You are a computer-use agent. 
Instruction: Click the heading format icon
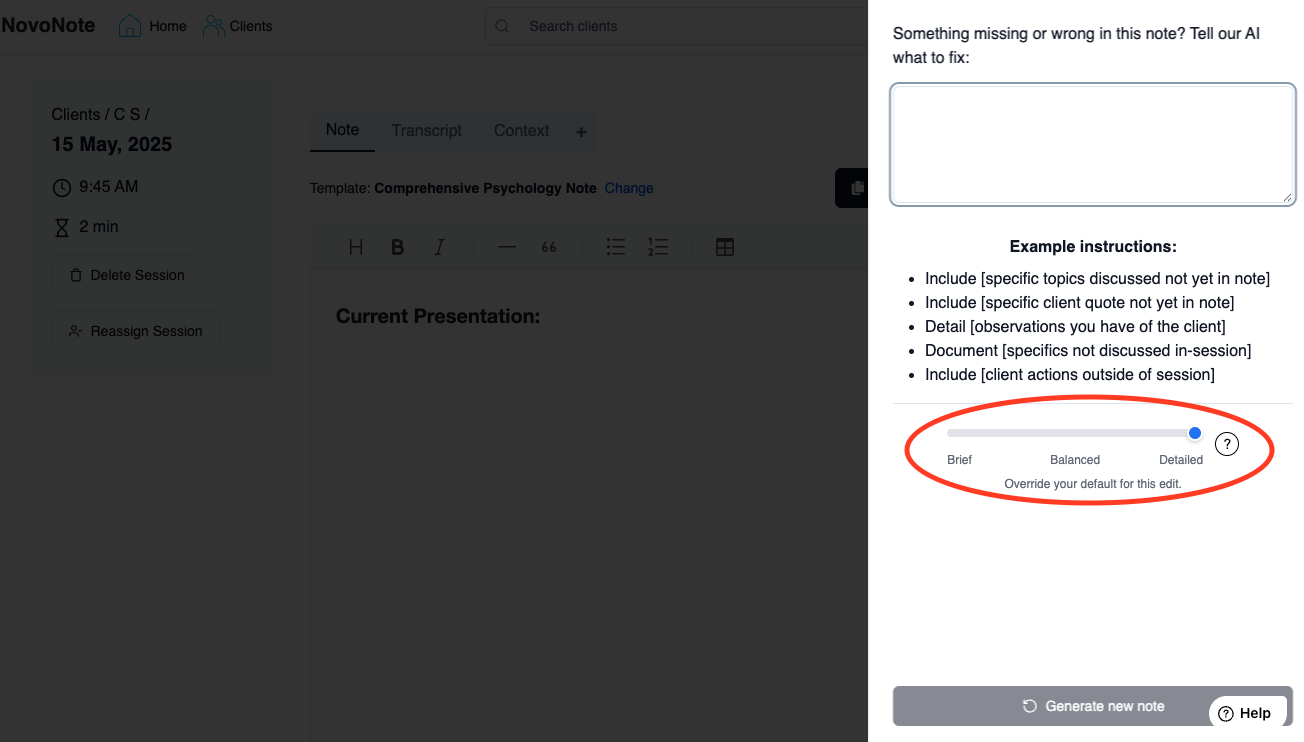(355, 247)
